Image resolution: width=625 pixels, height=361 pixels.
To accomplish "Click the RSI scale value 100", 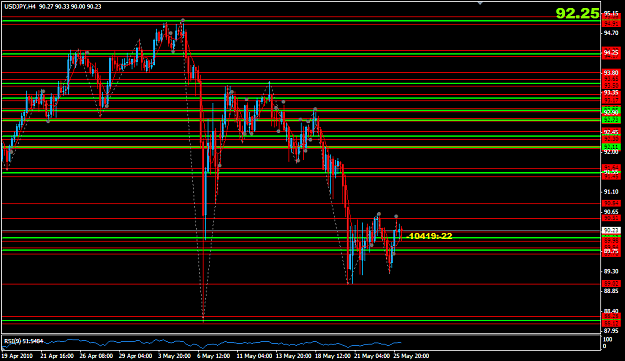I will coord(608,339).
